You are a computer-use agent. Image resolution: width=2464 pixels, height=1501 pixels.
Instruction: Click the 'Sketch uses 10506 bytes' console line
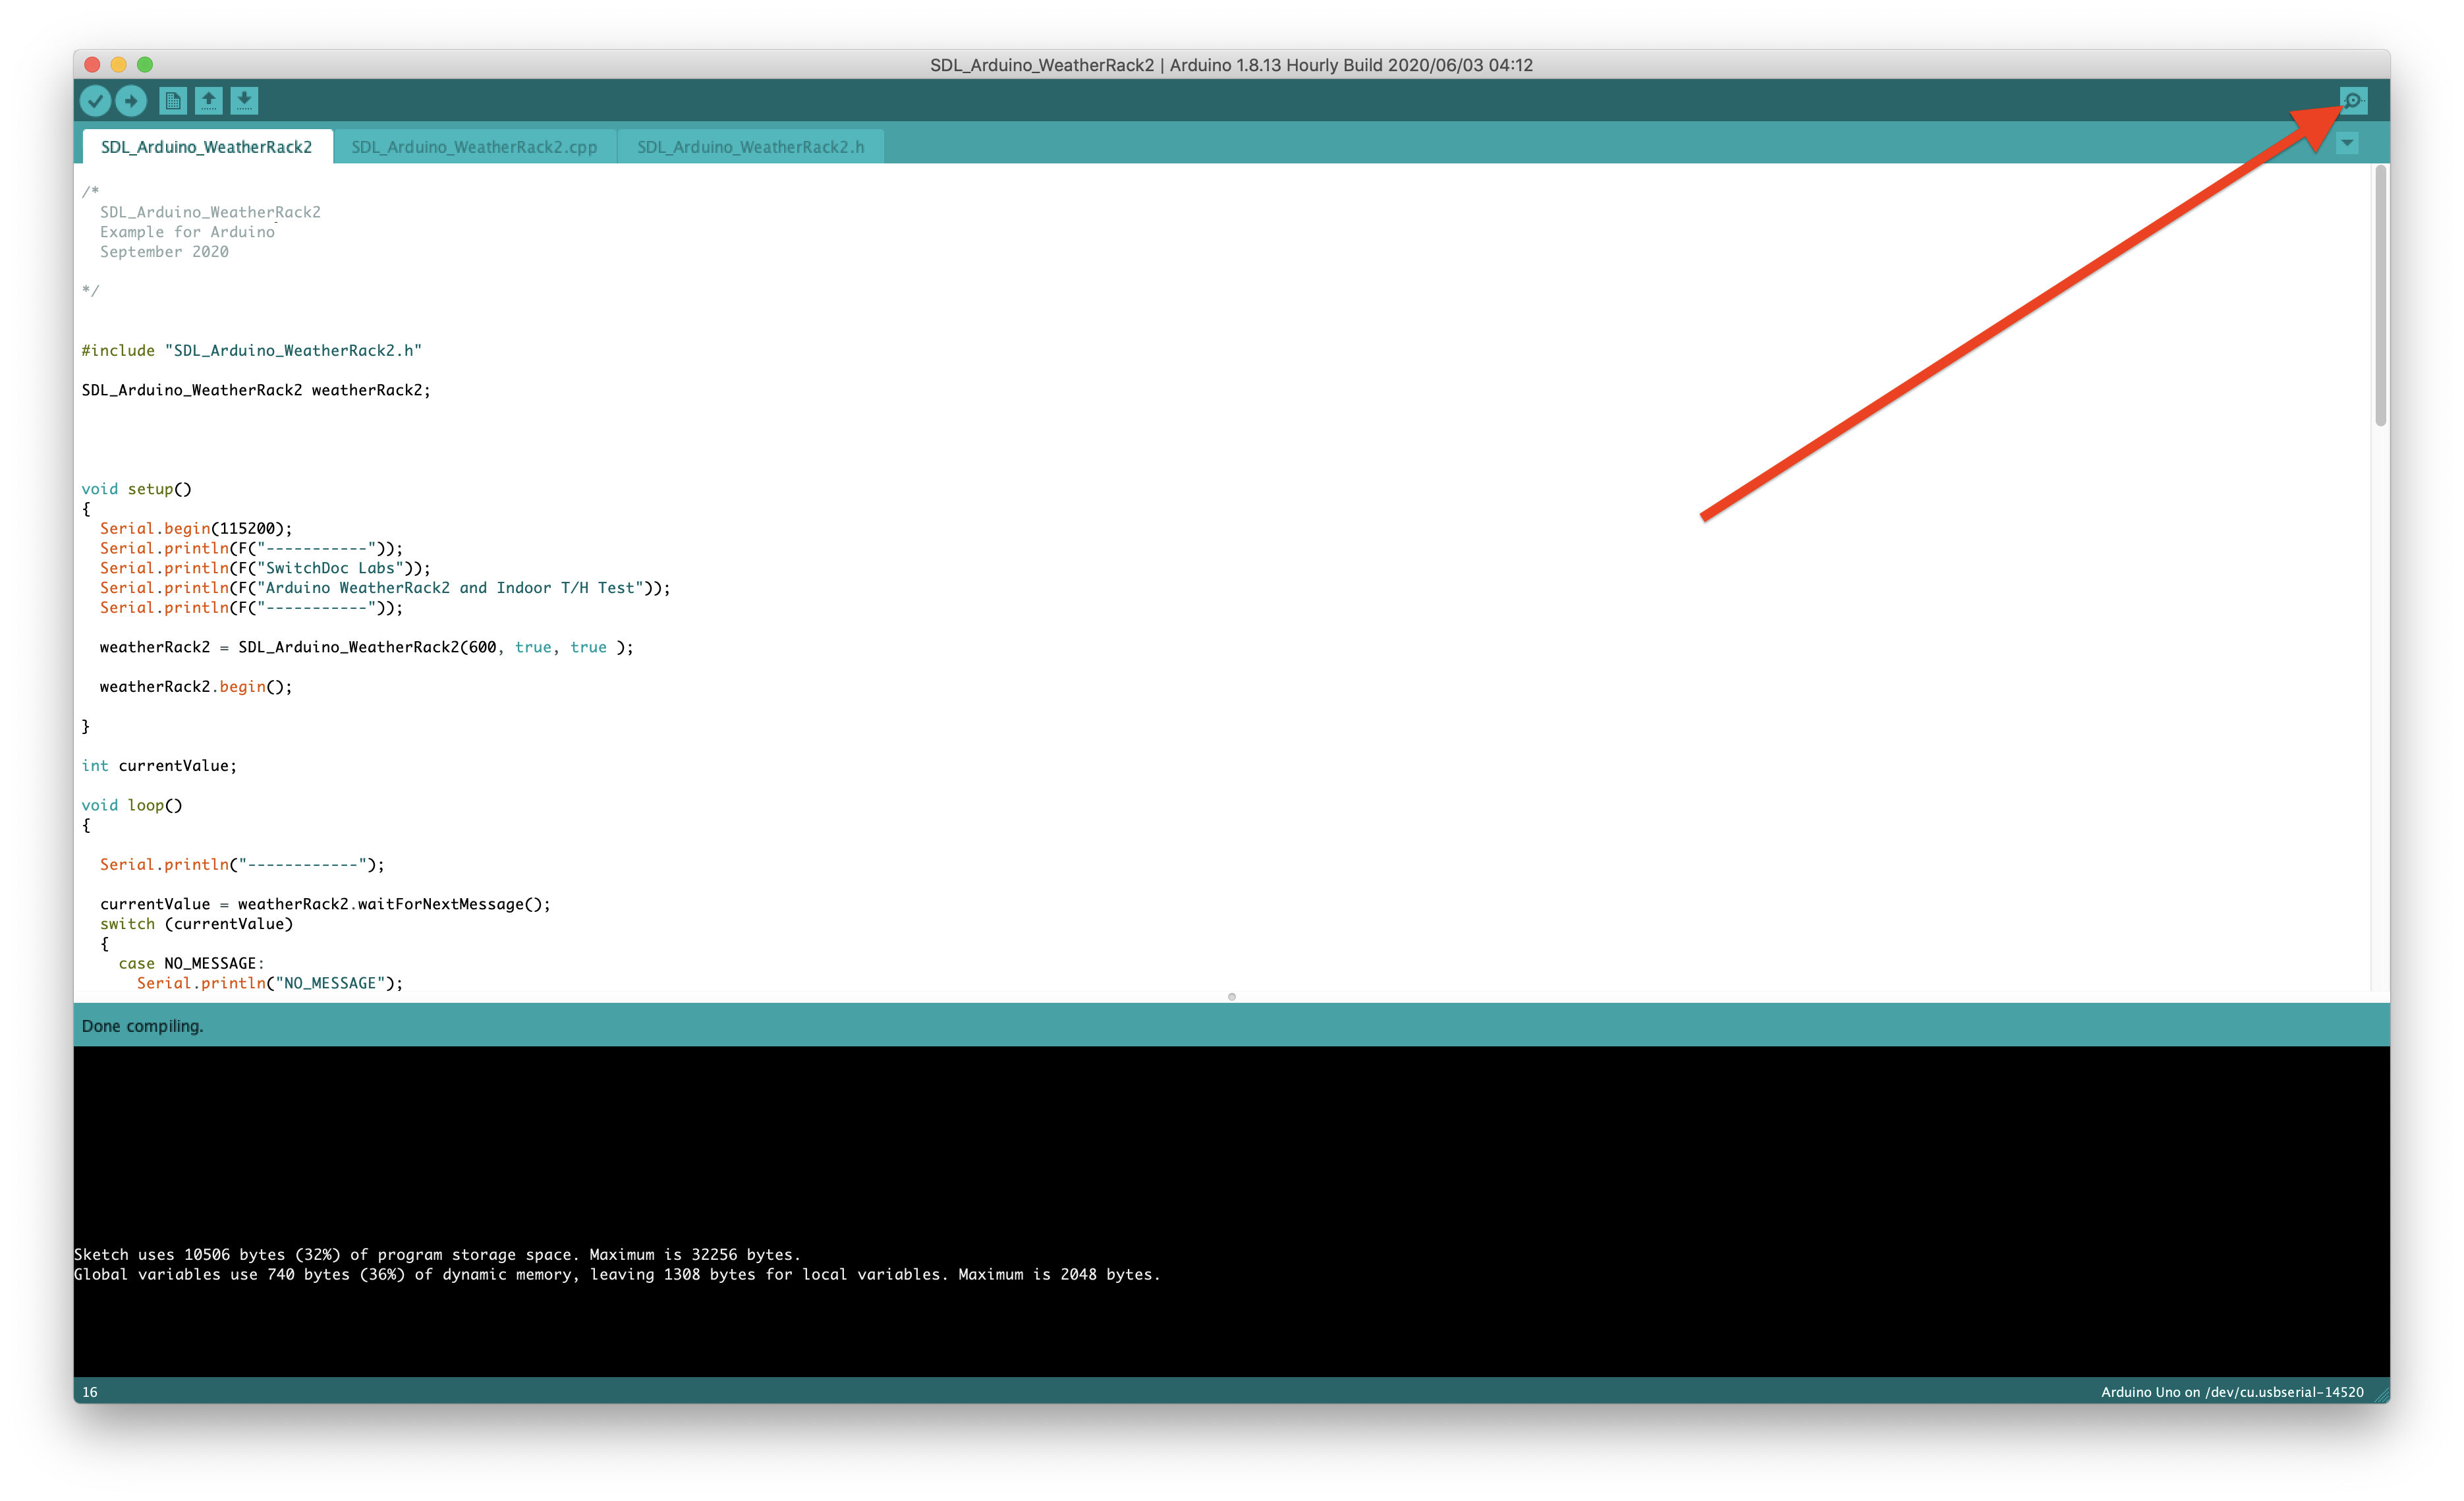click(437, 1254)
